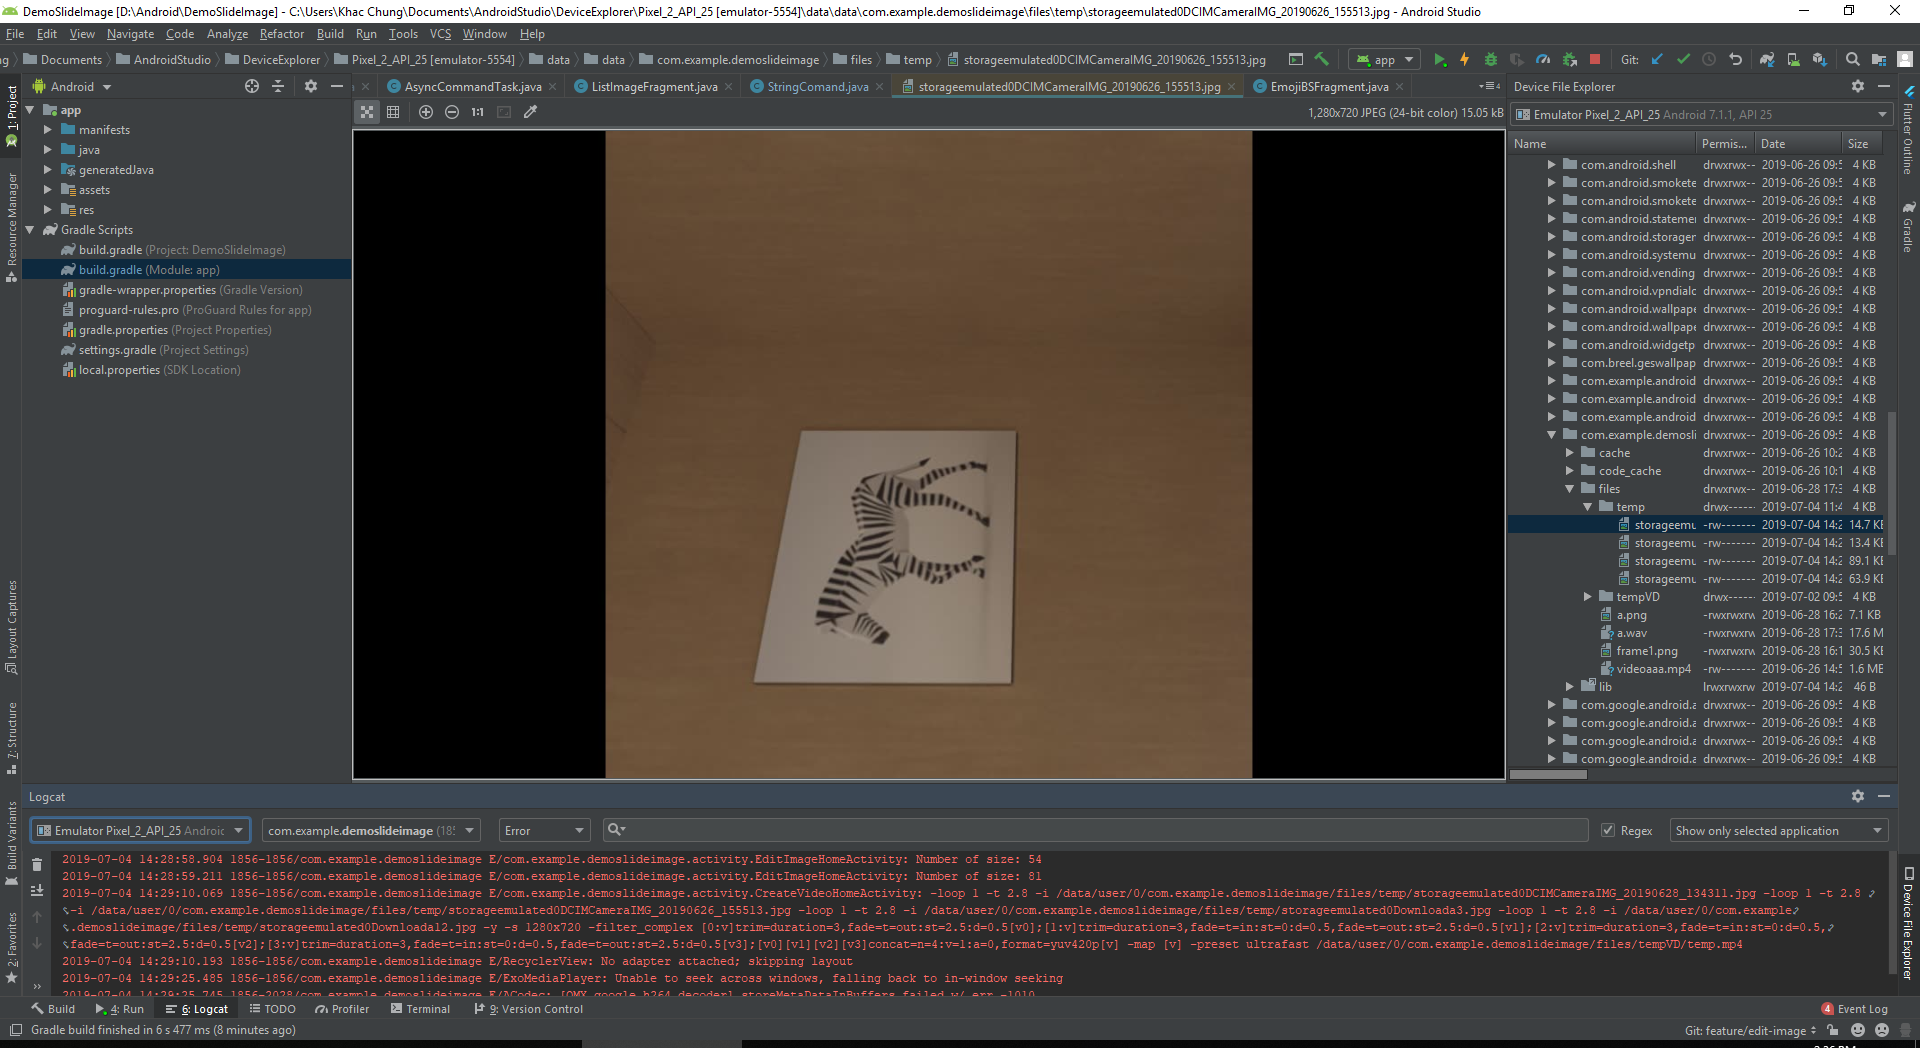The height and width of the screenshot is (1048, 1920).
Task: Run the app with green play icon
Action: [1440, 60]
